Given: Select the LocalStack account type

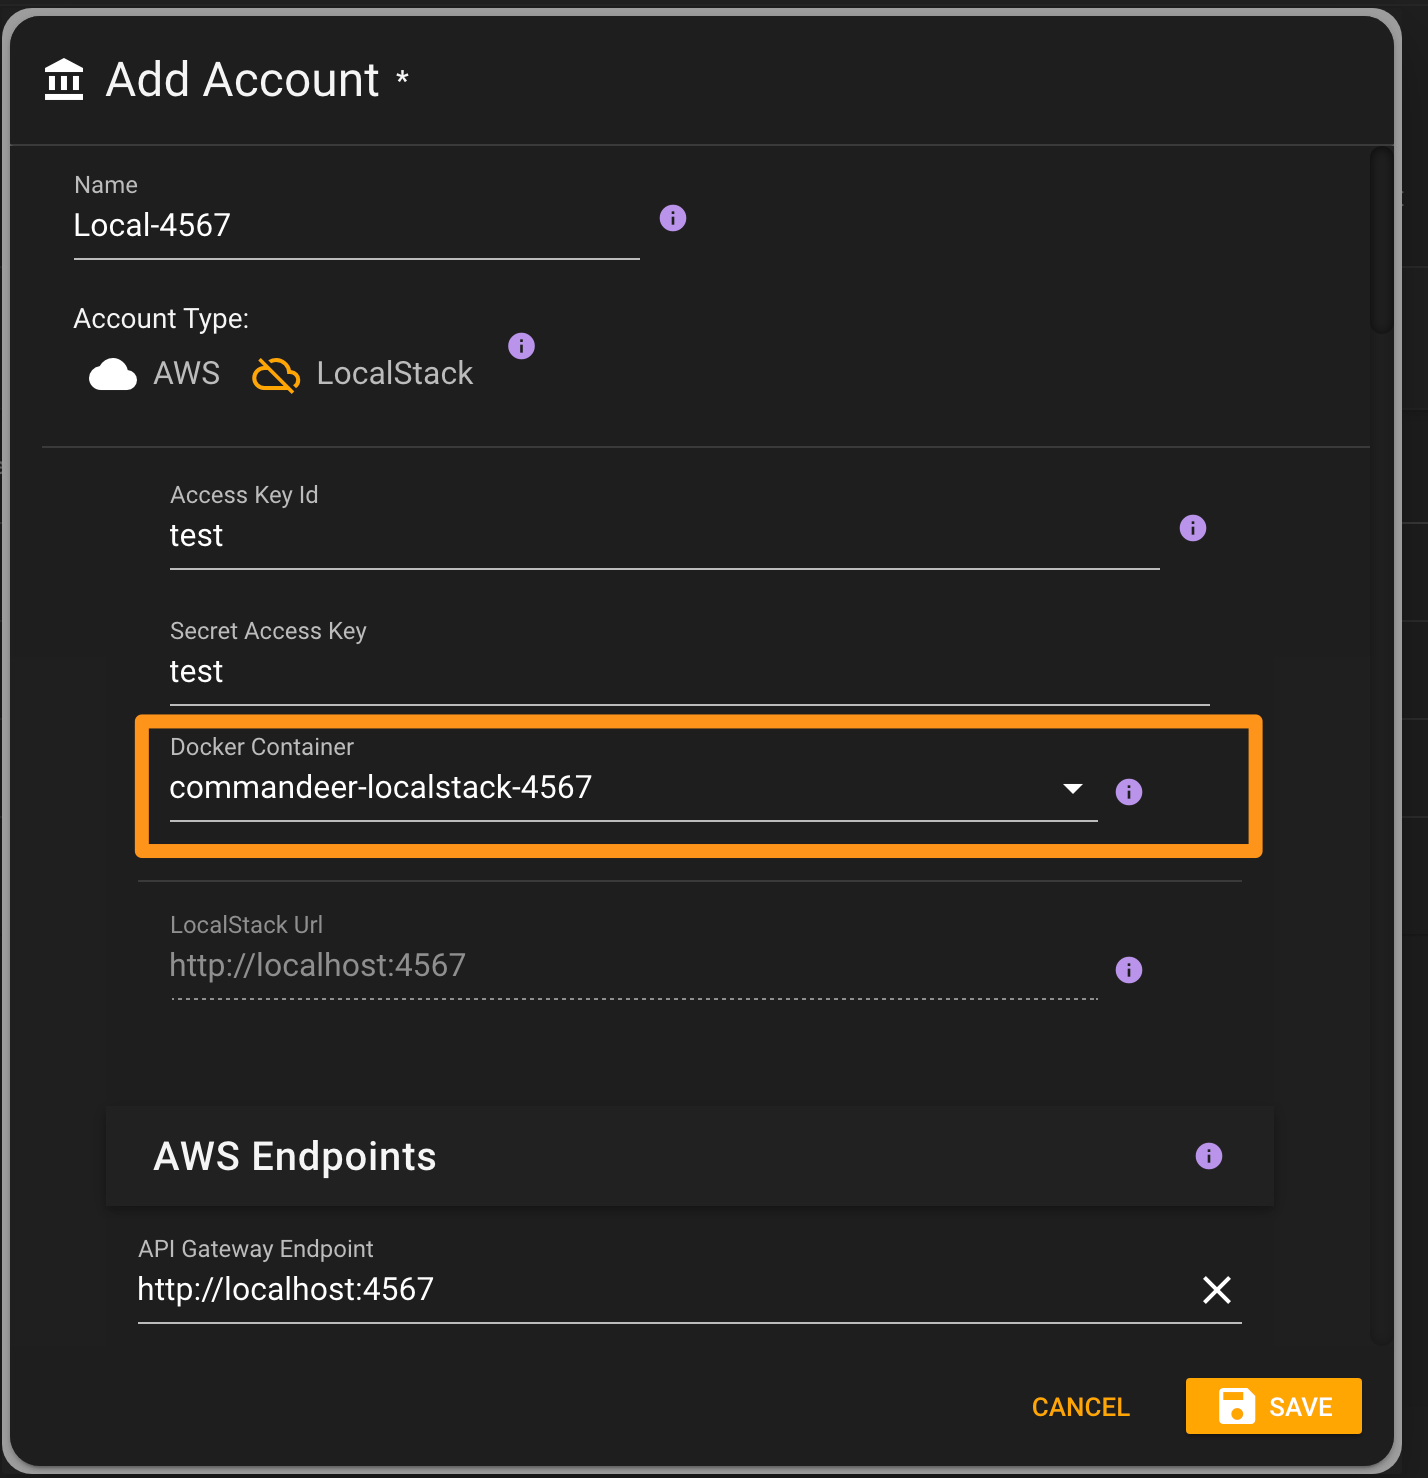Looking at the screenshot, I should pyautogui.click(x=362, y=374).
